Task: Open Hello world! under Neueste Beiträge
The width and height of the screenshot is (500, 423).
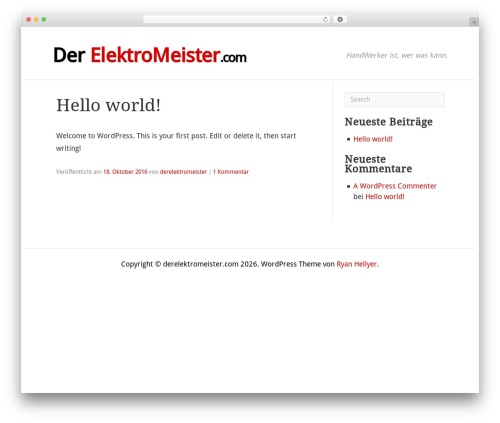Action: tap(373, 139)
